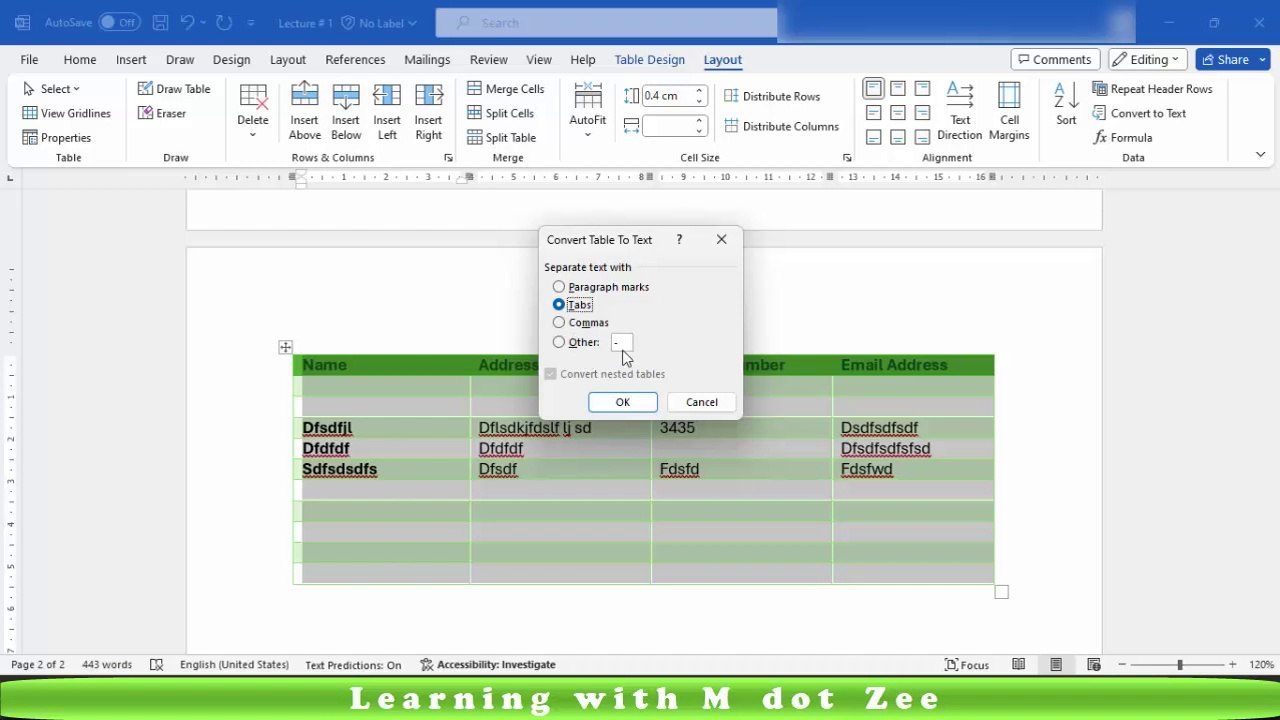Viewport: 1280px width, 720px height.
Task: Click the Redo icon in title bar
Action: click(224, 22)
